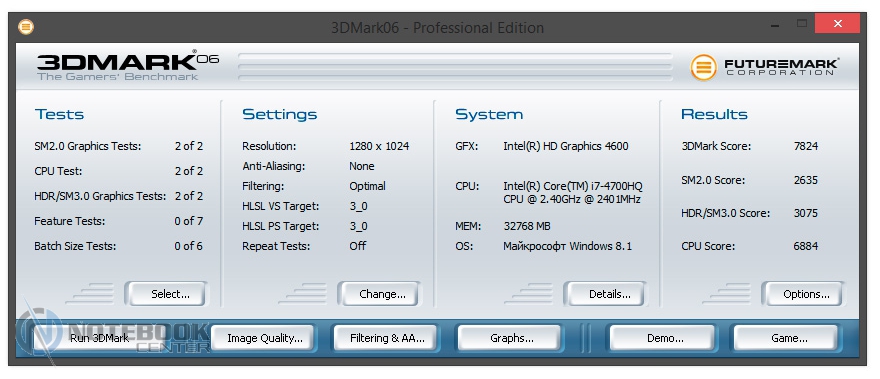Click the HLSL PS Target label
The image size is (880, 379).
281,226
